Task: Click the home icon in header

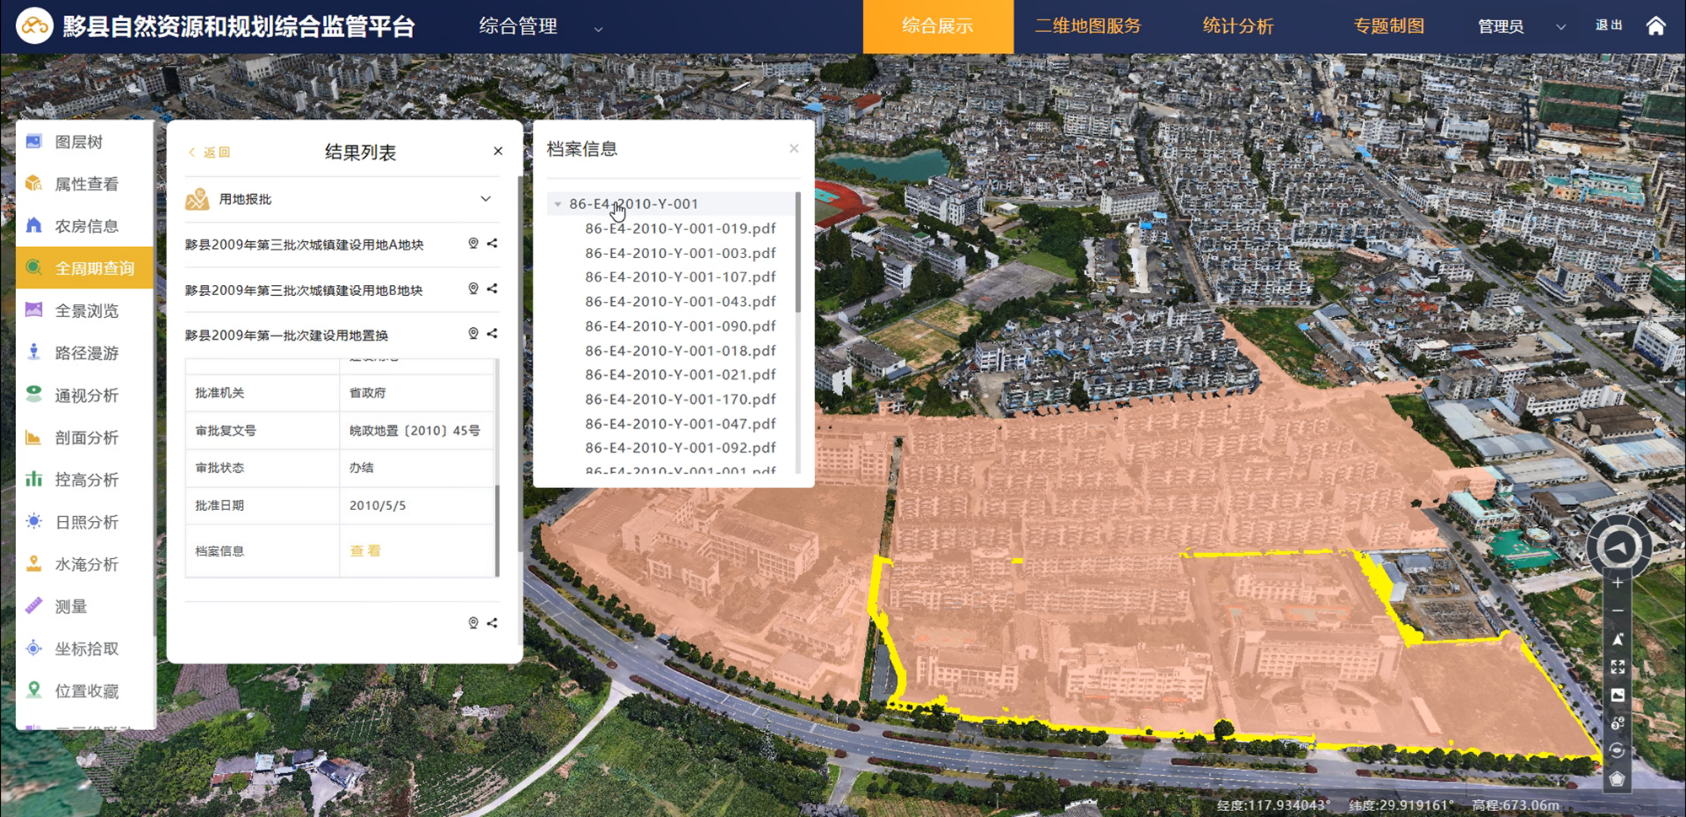Action: [x=1656, y=26]
